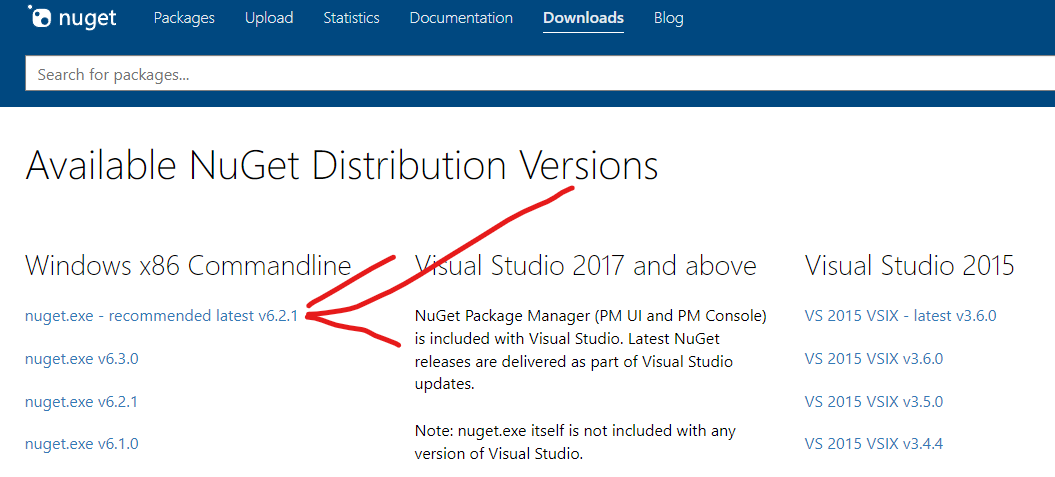Open the Documentation link in navbar

coord(461,18)
